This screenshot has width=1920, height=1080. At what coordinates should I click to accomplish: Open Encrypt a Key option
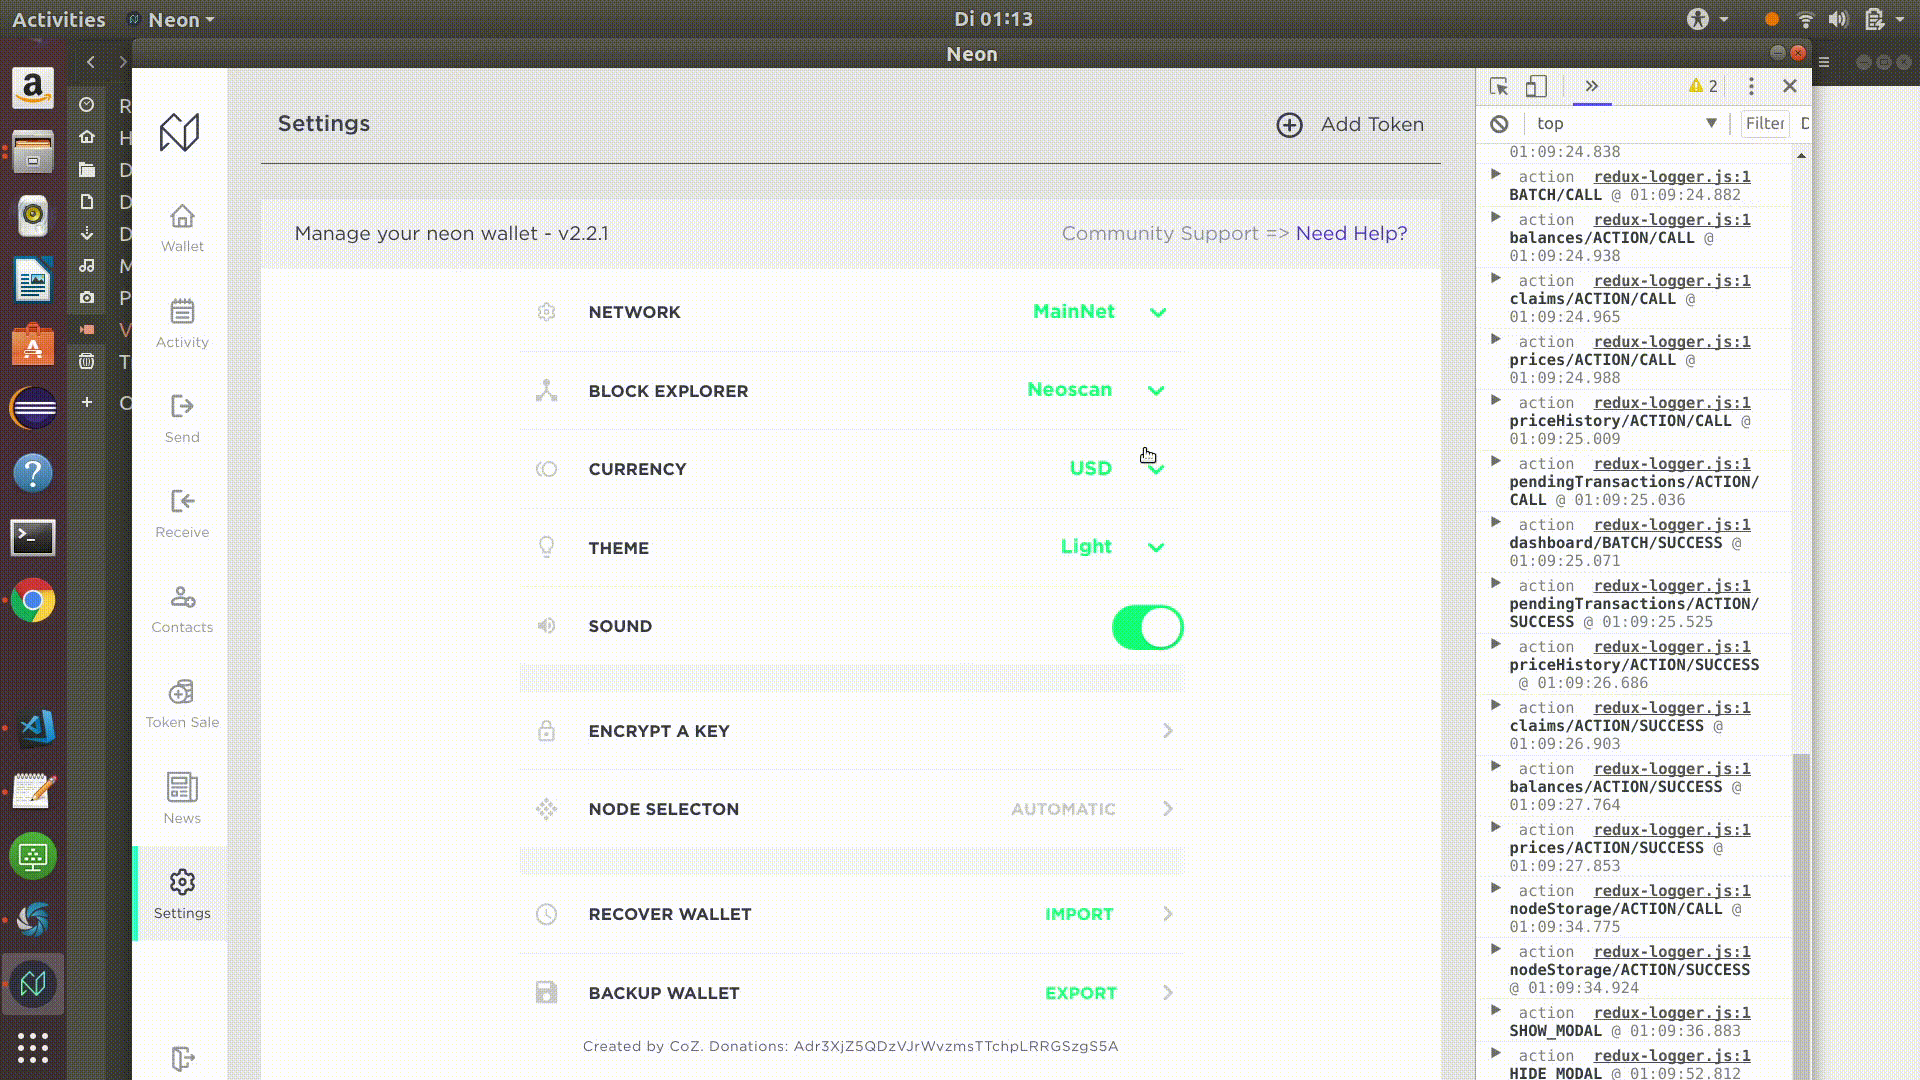(x=851, y=731)
